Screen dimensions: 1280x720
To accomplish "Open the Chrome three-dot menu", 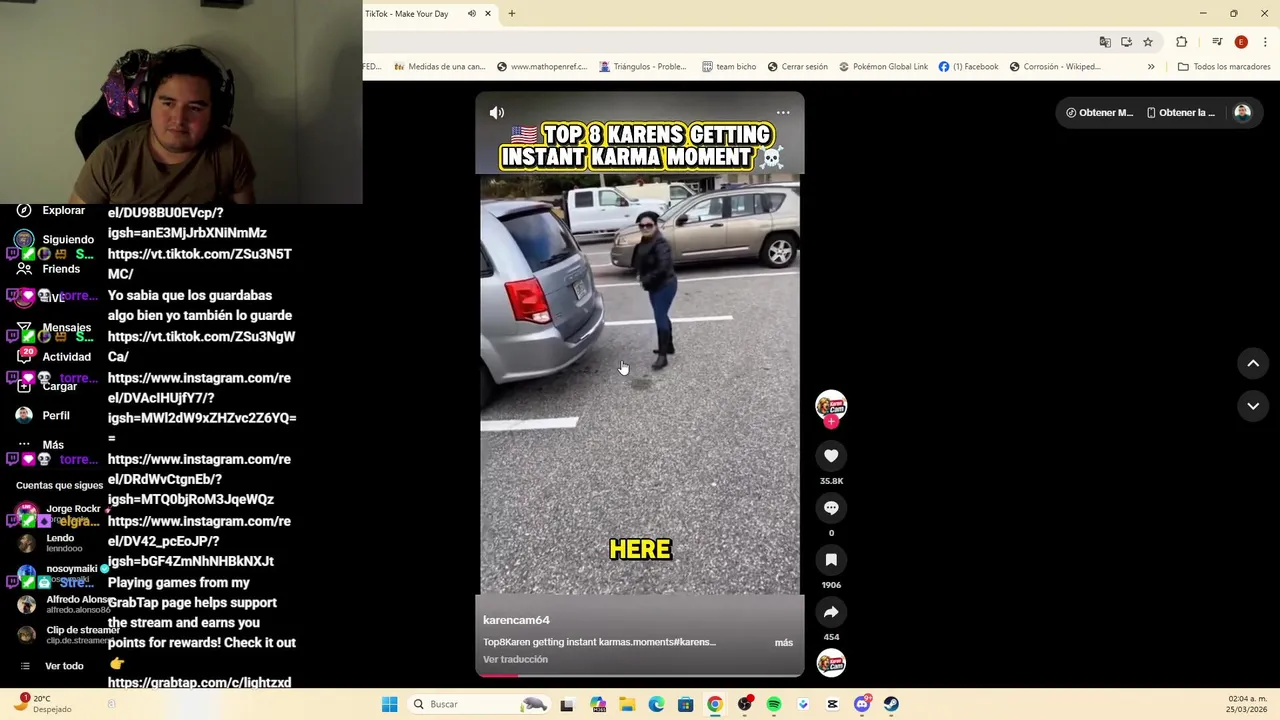I will click(x=1265, y=42).
